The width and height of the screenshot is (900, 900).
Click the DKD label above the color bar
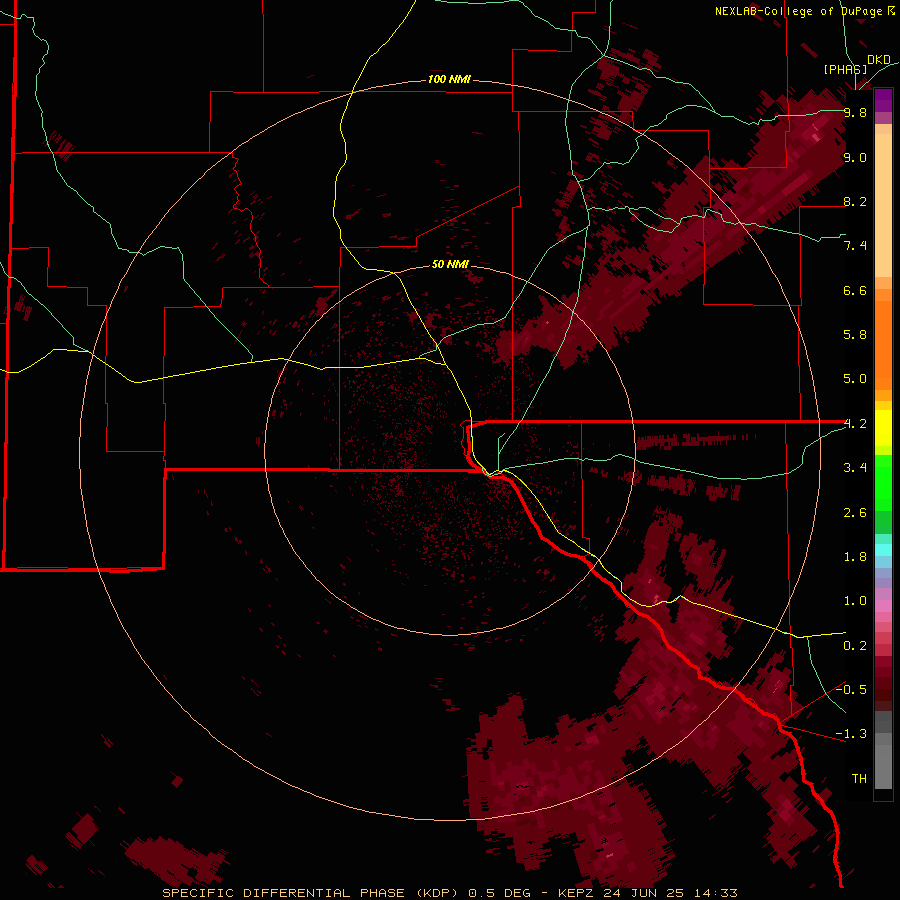[x=879, y=60]
